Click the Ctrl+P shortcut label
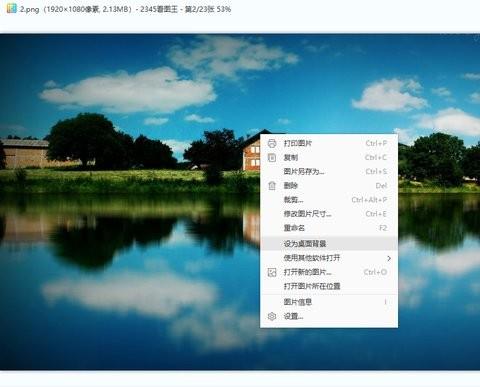Image resolution: width=480 pixels, height=387 pixels. click(x=376, y=143)
